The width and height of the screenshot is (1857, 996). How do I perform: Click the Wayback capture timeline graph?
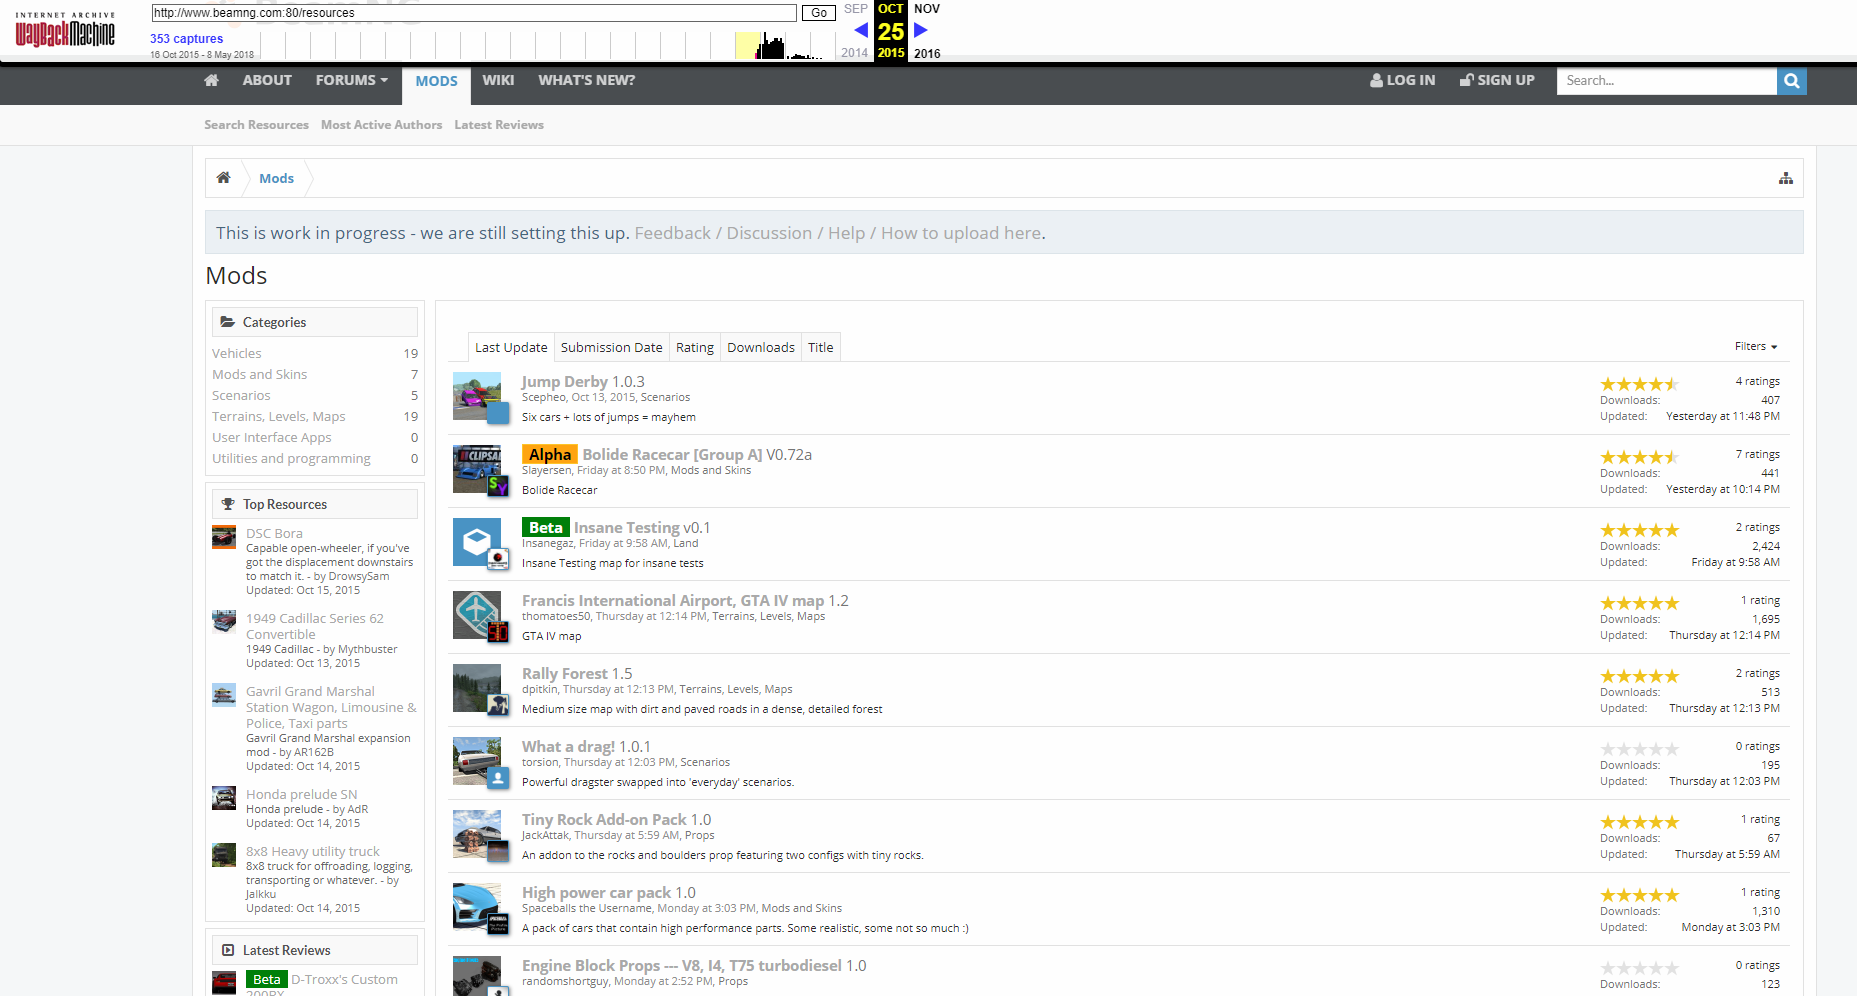pos(547,45)
